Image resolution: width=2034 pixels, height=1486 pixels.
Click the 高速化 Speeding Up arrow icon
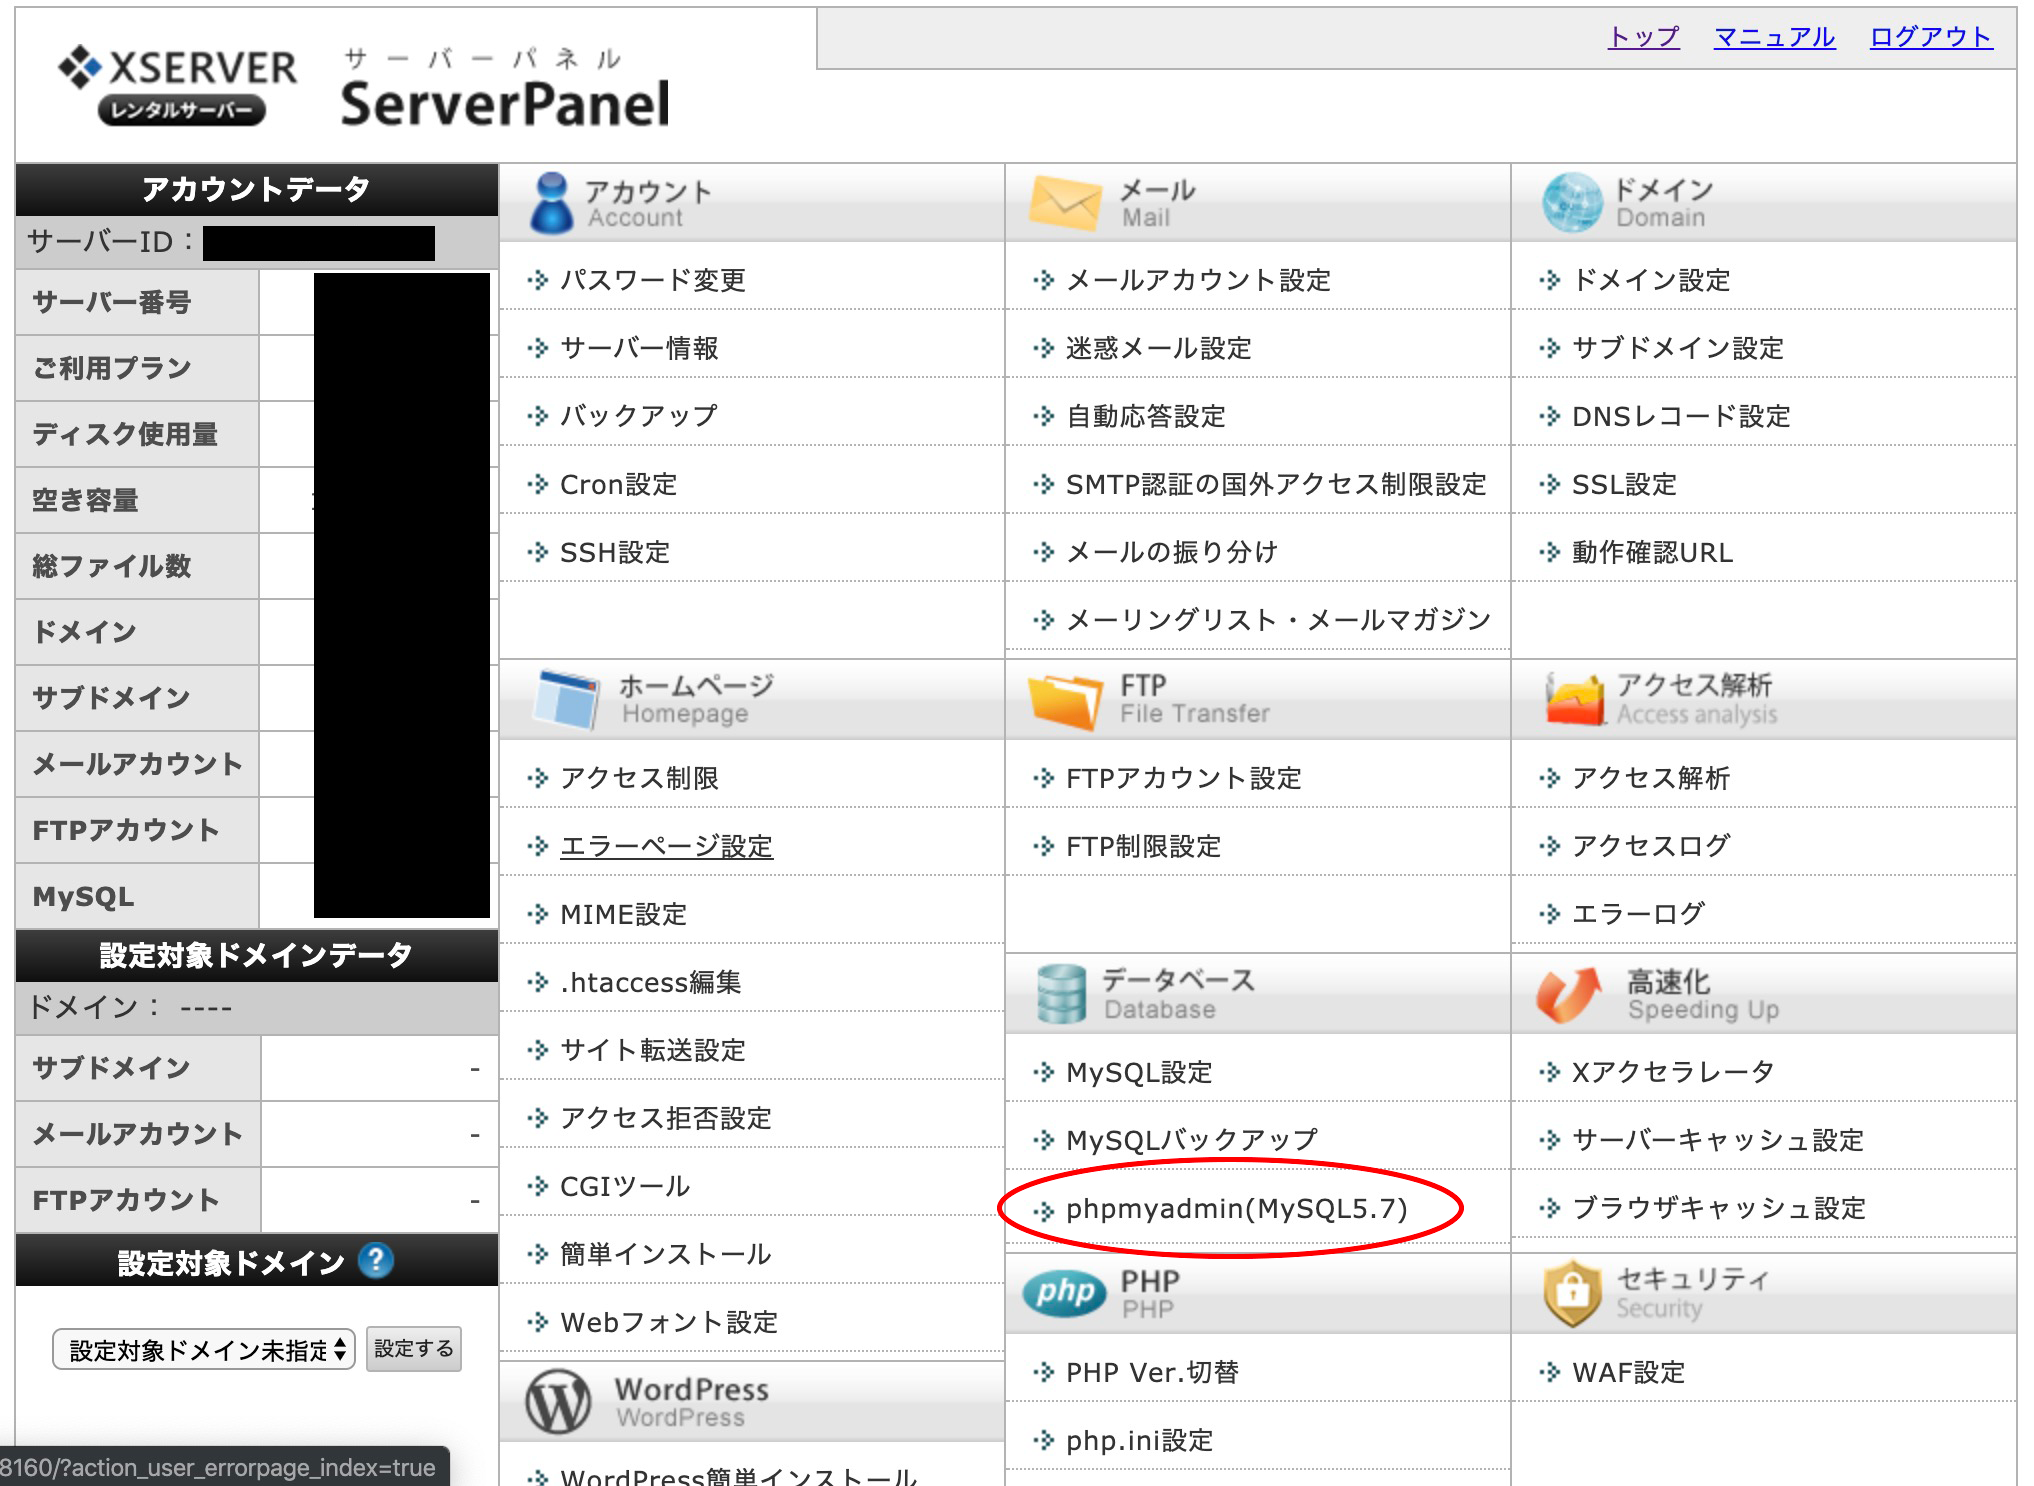[1567, 993]
